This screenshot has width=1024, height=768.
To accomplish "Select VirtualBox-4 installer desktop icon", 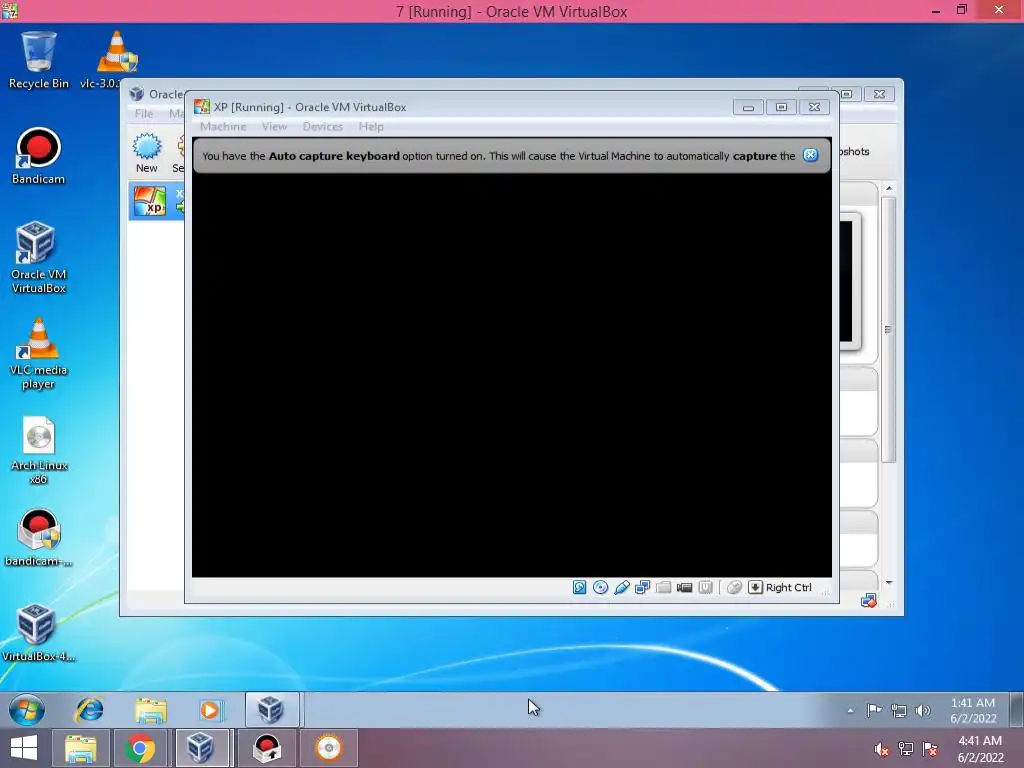I will click(x=39, y=633).
